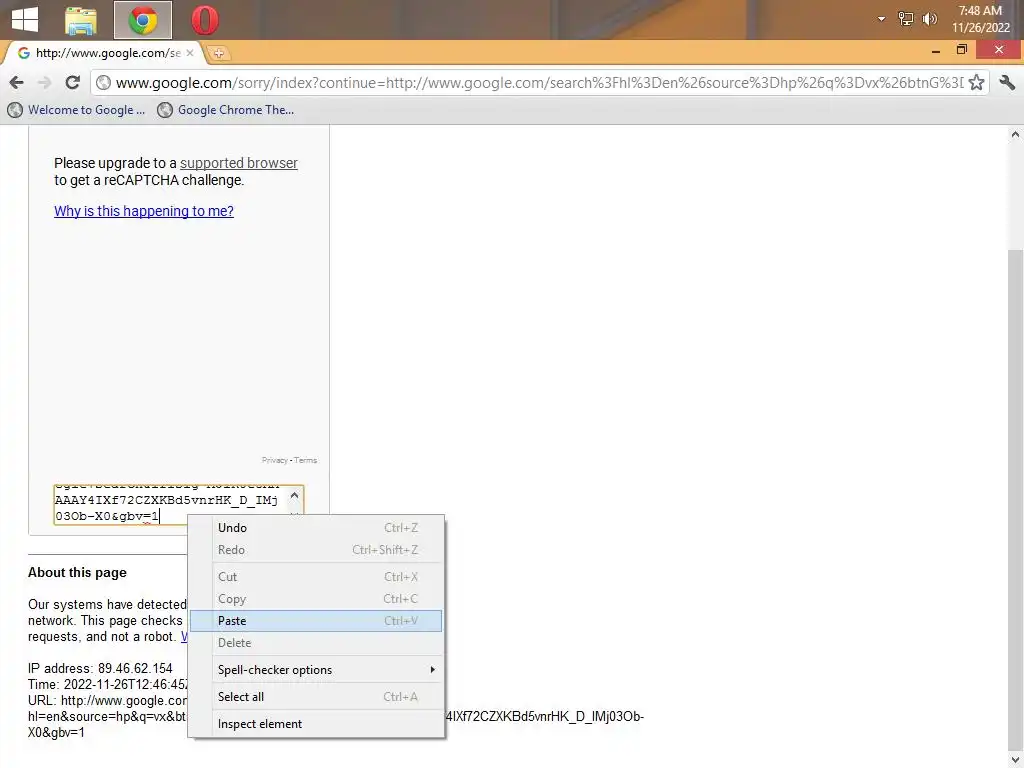Open a new tab button
Viewport: 1024px width, 768px height.
219,53
